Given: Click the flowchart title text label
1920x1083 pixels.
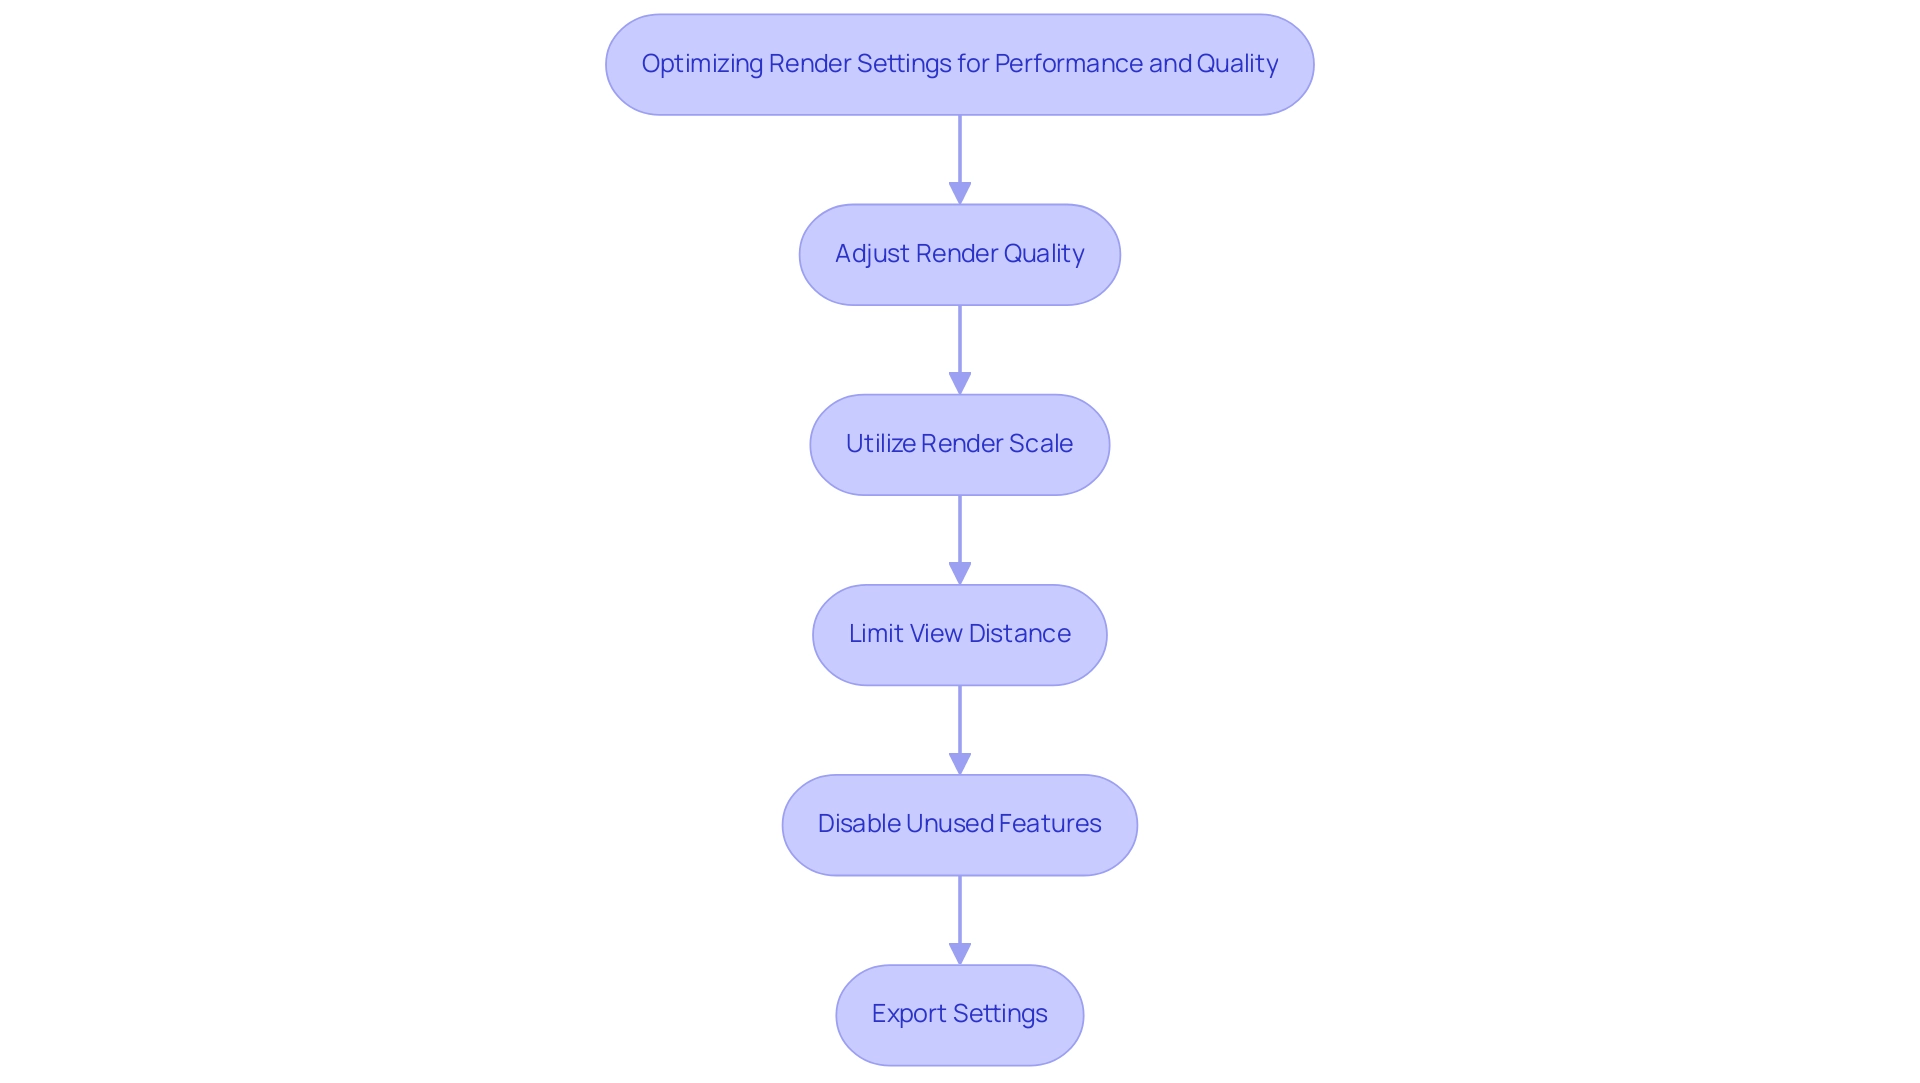Looking at the screenshot, I should tap(960, 62).
